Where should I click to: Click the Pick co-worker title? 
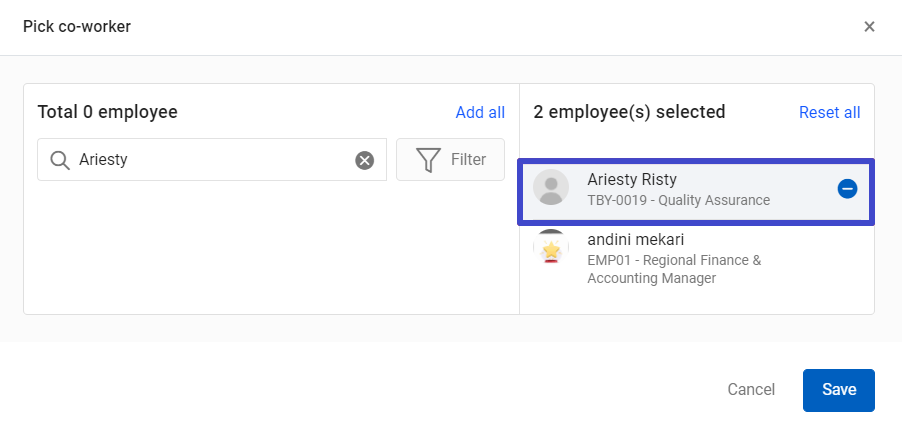click(x=77, y=26)
